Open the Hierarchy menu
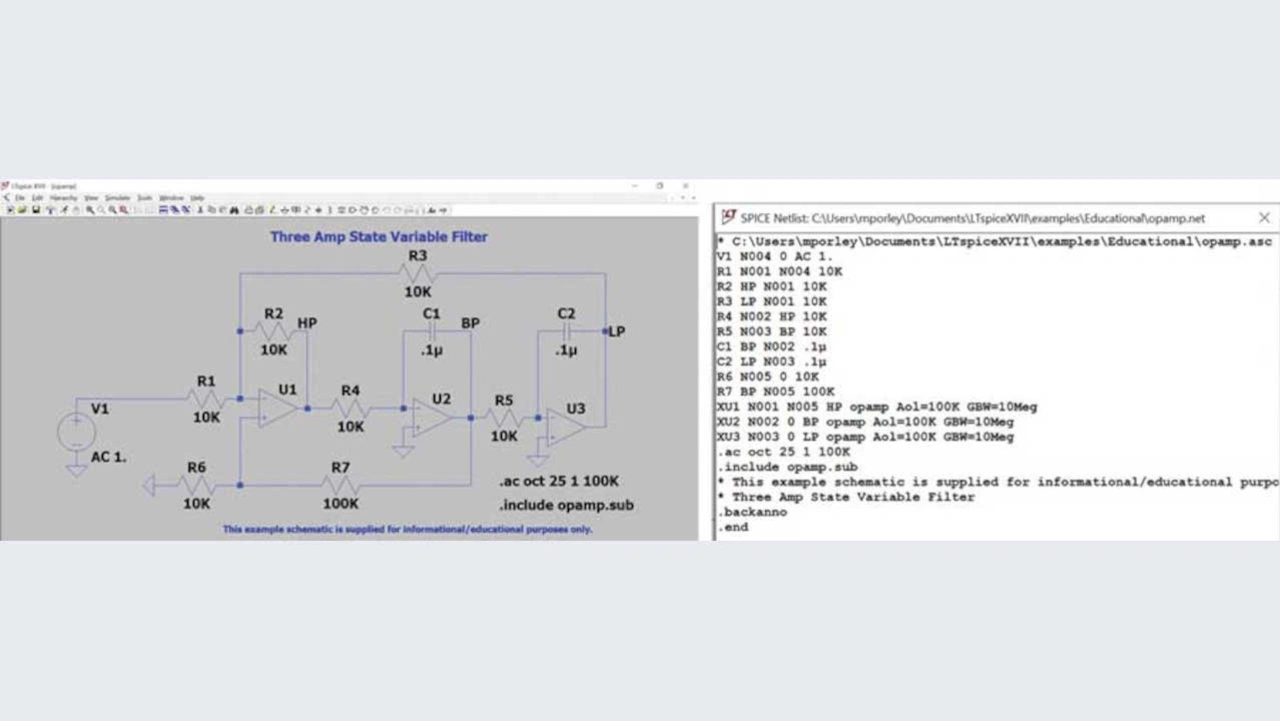The height and width of the screenshot is (721, 1280). point(63,198)
